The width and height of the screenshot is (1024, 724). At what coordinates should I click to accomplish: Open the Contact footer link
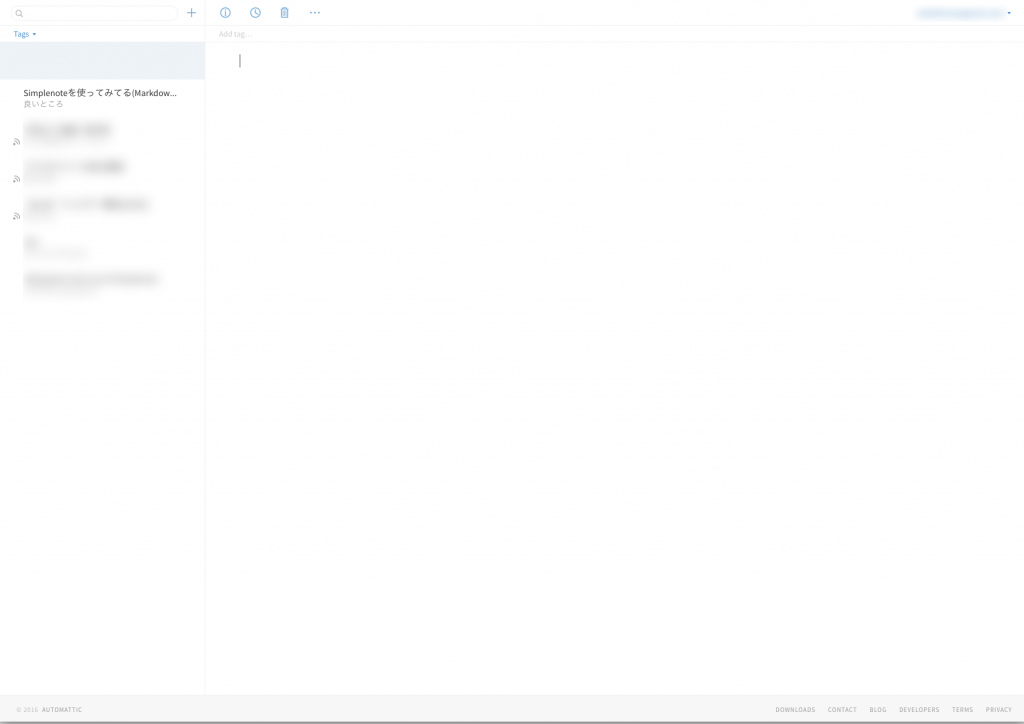(x=842, y=710)
